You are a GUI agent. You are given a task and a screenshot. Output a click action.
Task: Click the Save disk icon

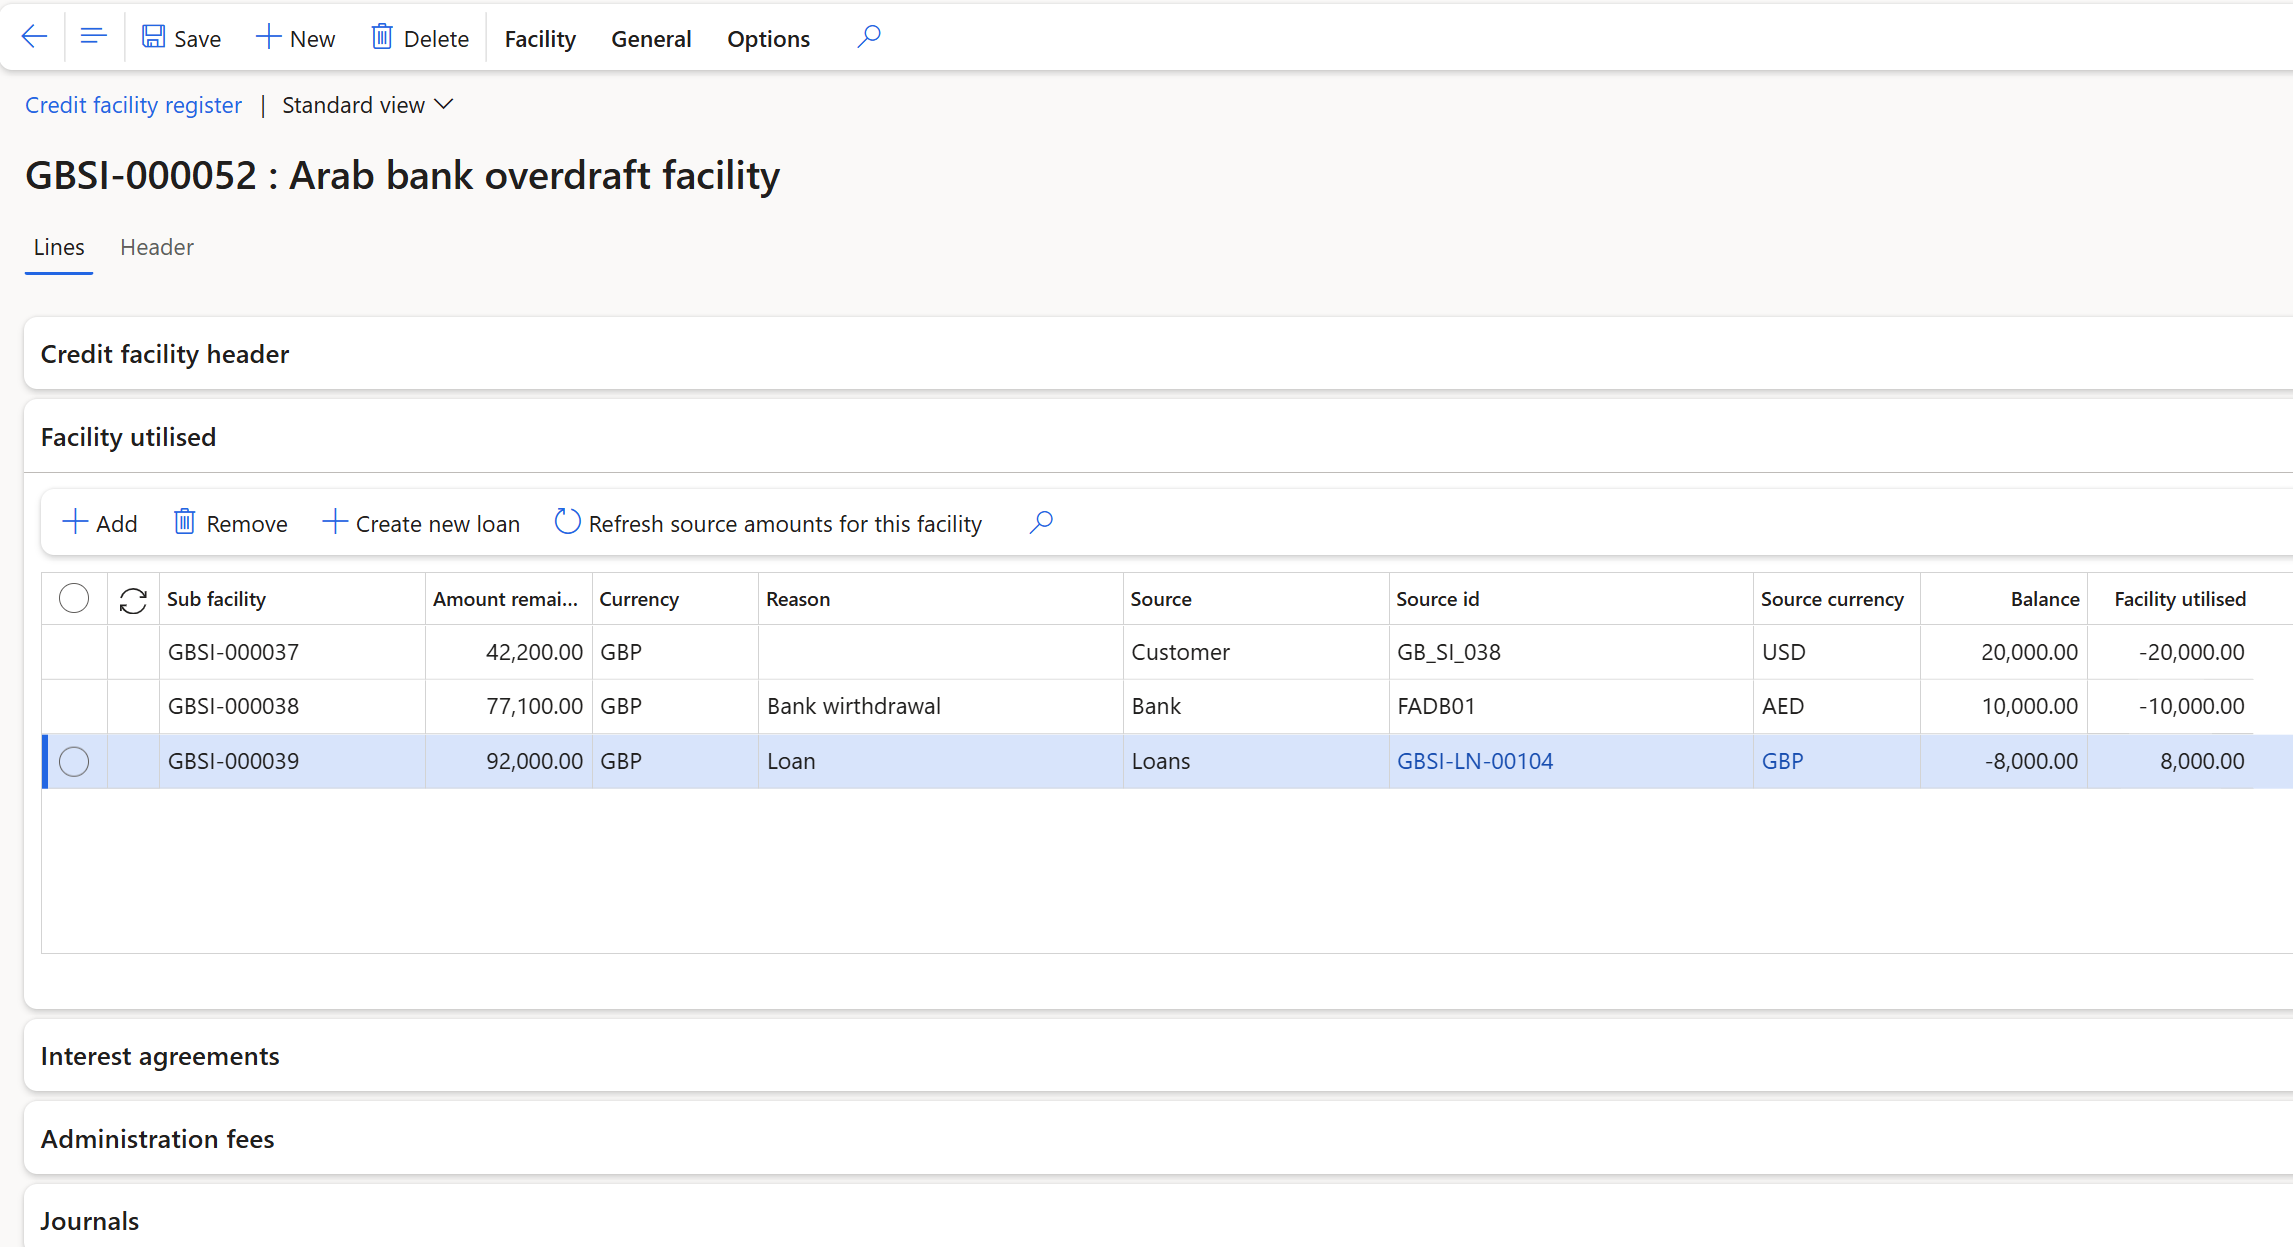153,37
